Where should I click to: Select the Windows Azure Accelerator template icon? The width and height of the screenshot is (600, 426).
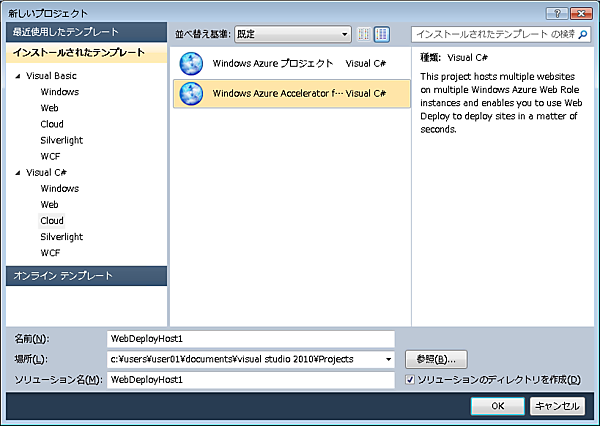point(191,93)
